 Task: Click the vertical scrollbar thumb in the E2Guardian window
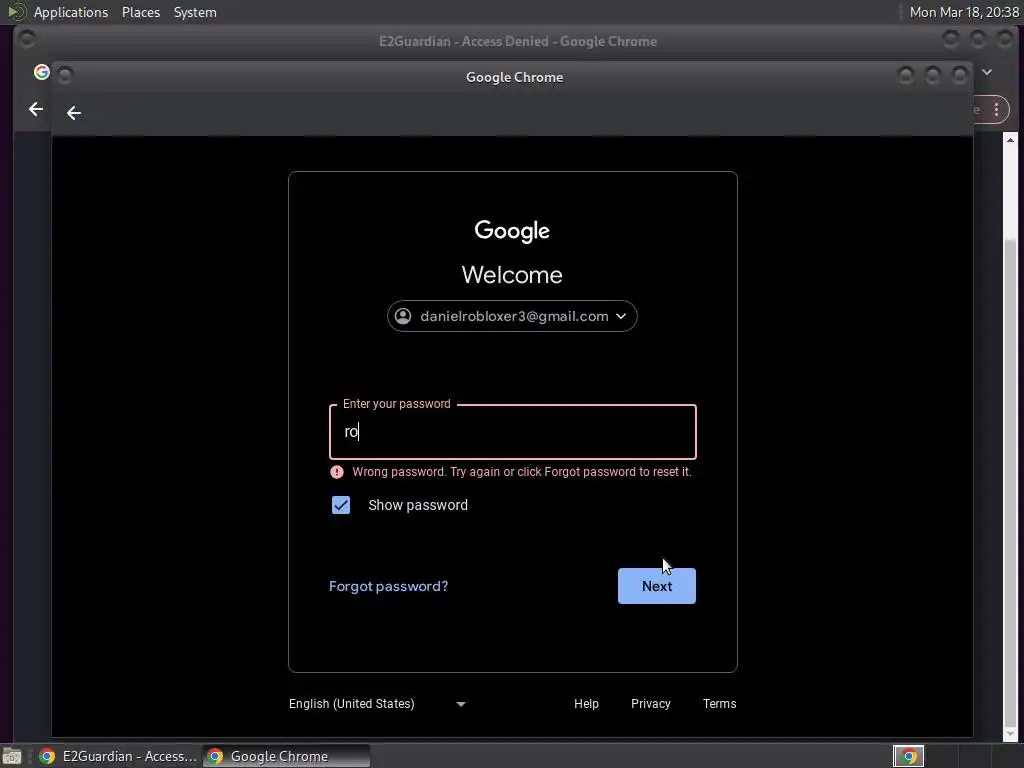[1010, 483]
